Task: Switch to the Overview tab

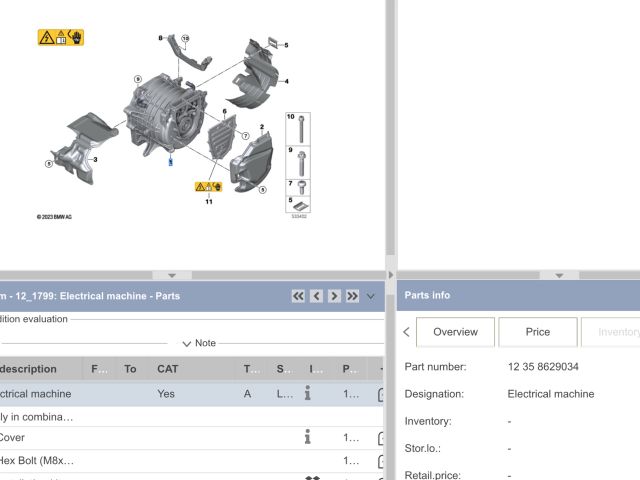Action: click(x=454, y=332)
